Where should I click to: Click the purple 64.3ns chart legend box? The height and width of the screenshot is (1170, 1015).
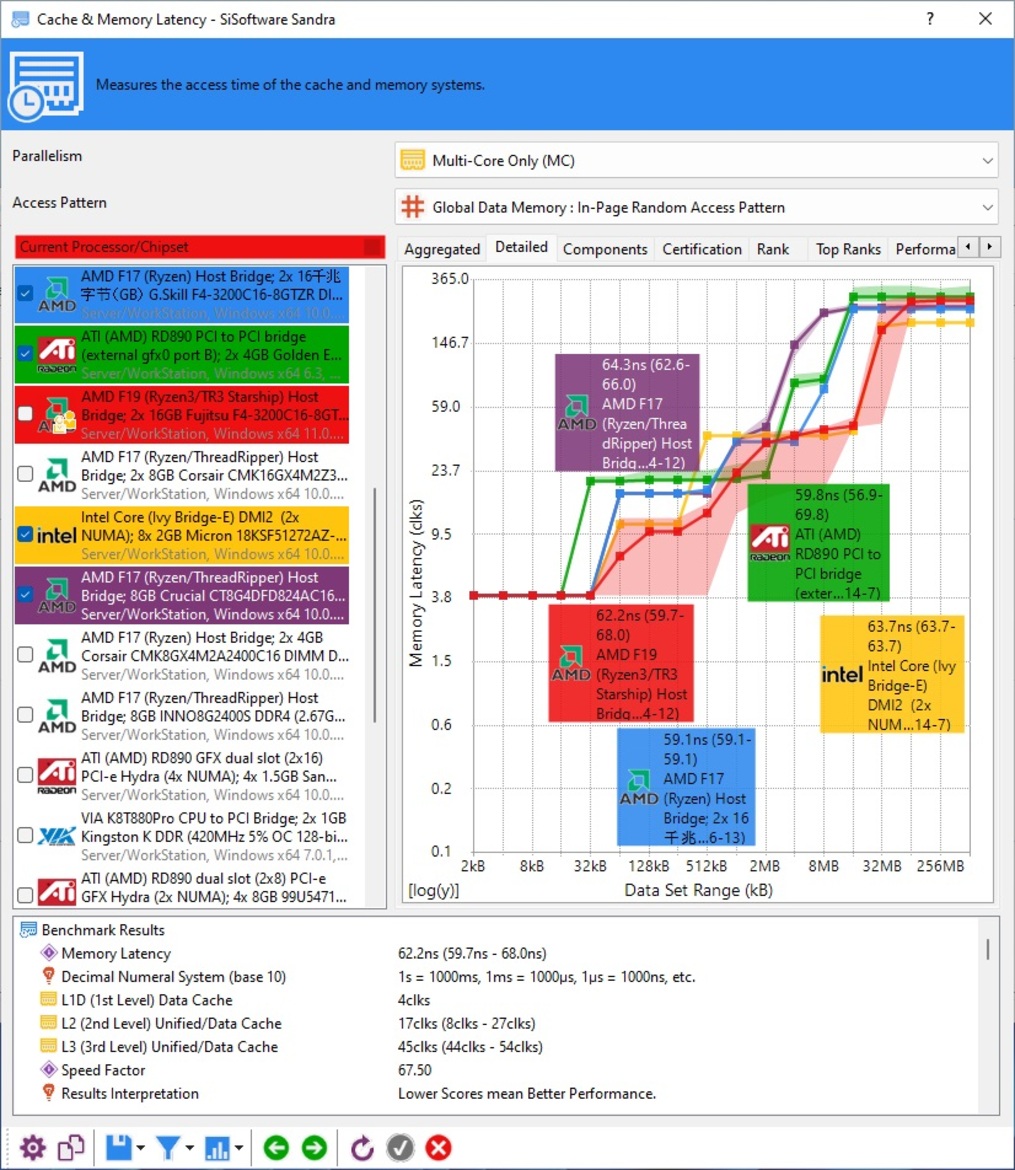point(627,412)
